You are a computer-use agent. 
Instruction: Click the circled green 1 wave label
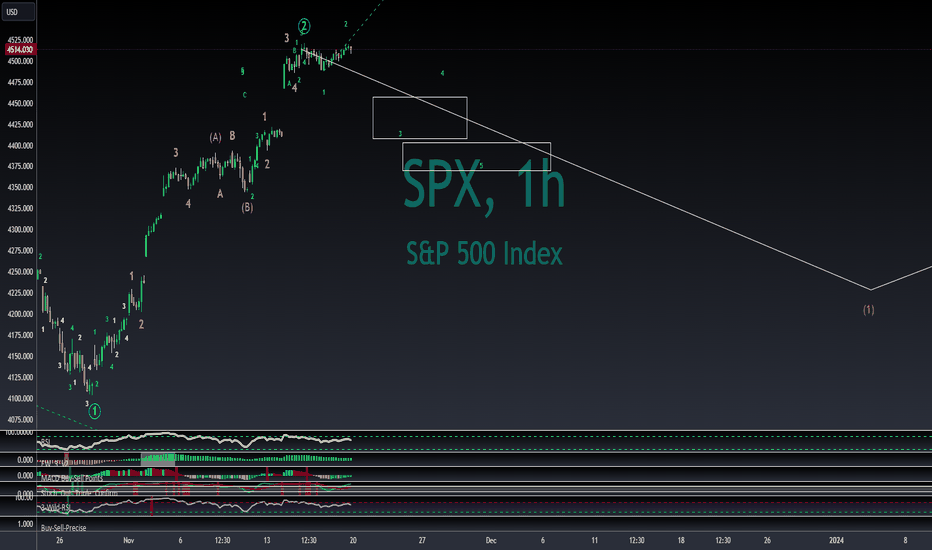[x=95, y=410]
